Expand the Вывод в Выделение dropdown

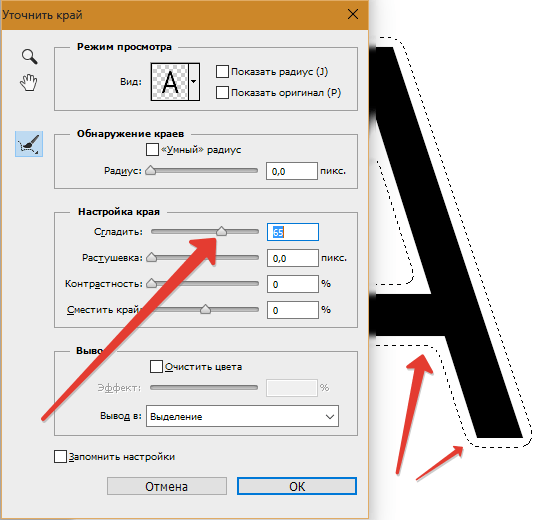coord(242,416)
